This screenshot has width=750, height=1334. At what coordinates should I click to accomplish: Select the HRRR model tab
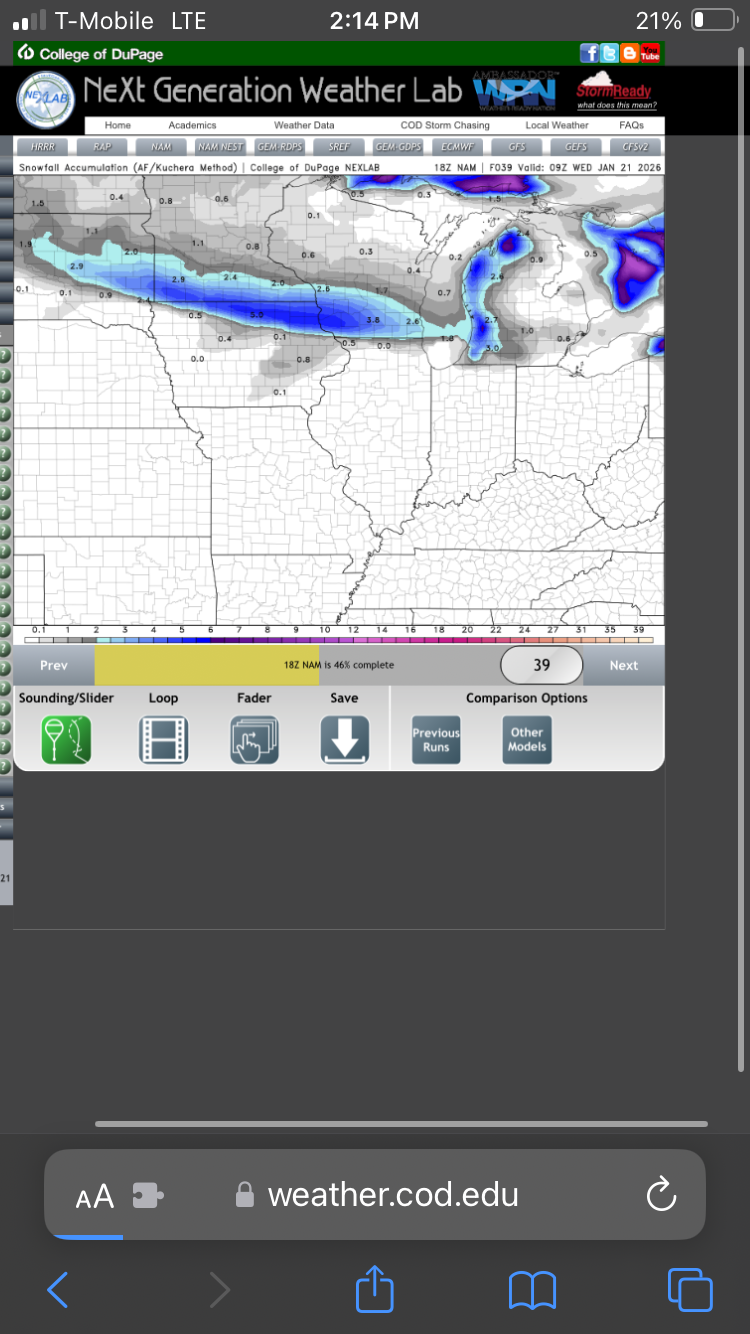(42, 147)
